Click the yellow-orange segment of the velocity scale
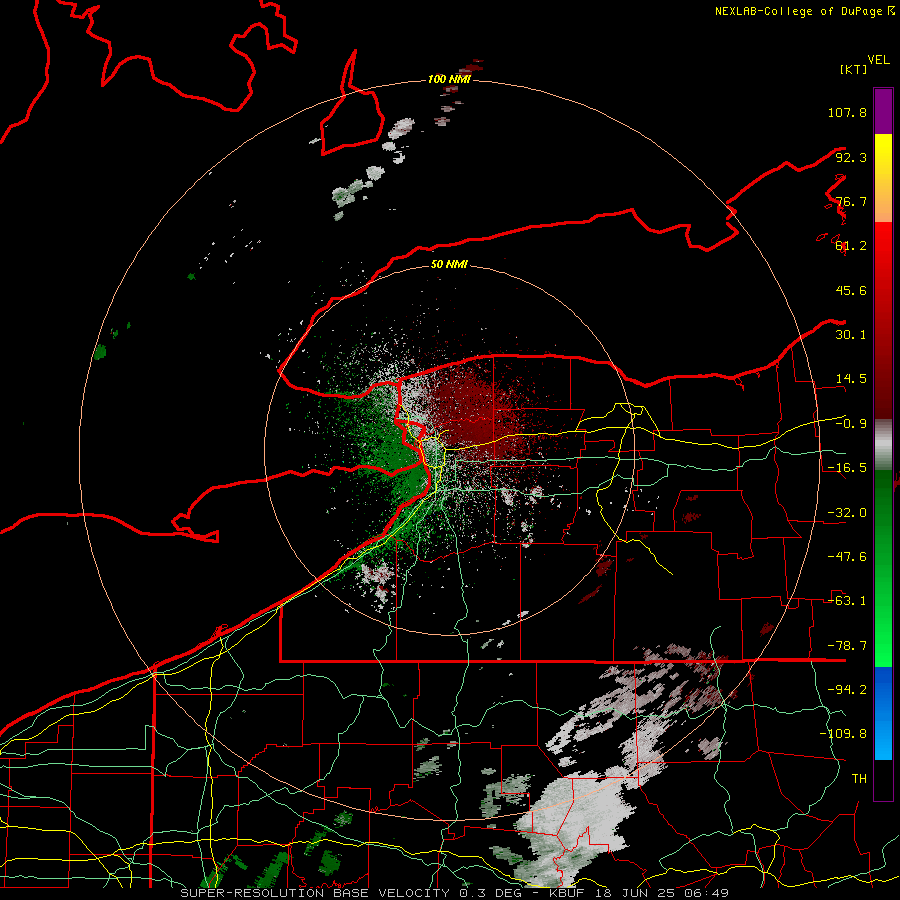This screenshot has width=900, height=900. (883, 178)
